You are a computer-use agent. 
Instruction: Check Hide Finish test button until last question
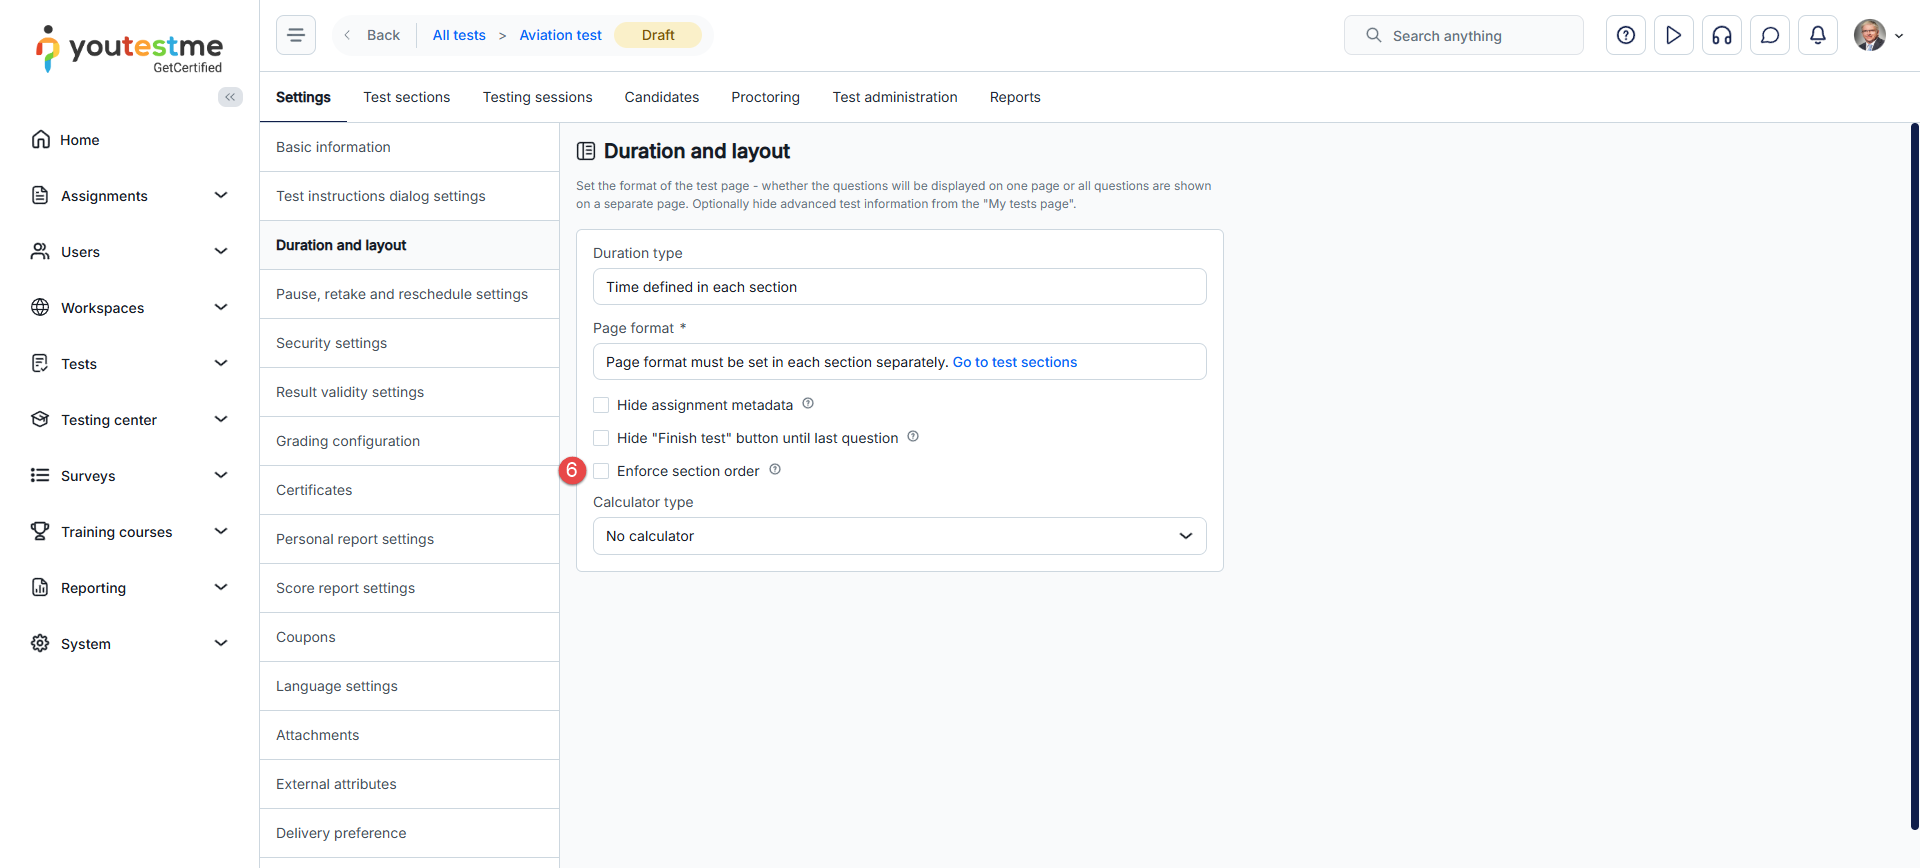[601, 438]
